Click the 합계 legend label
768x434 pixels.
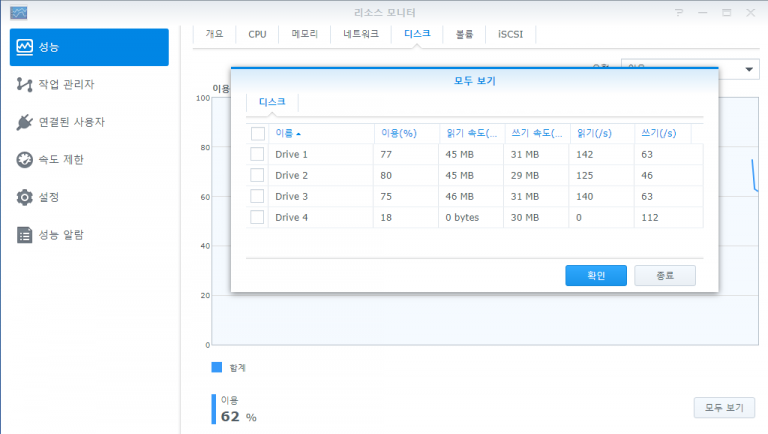pyautogui.click(x=238, y=368)
